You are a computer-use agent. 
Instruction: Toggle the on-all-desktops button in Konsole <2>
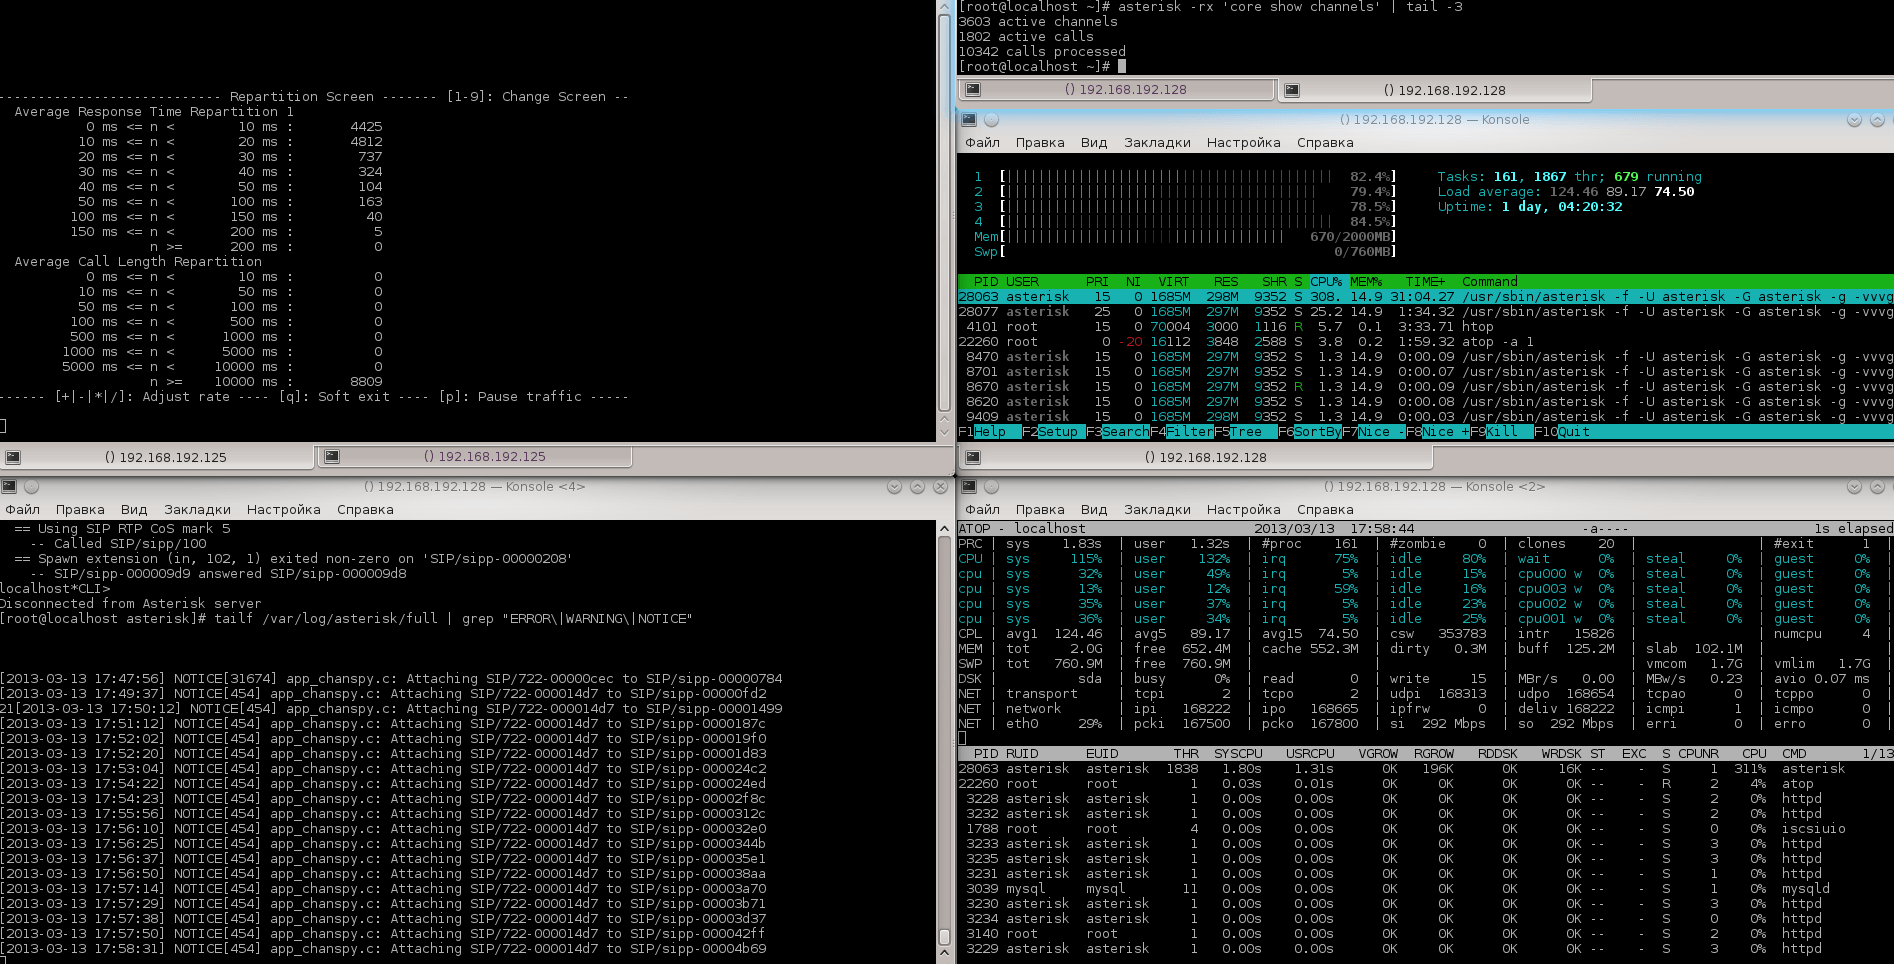991,487
